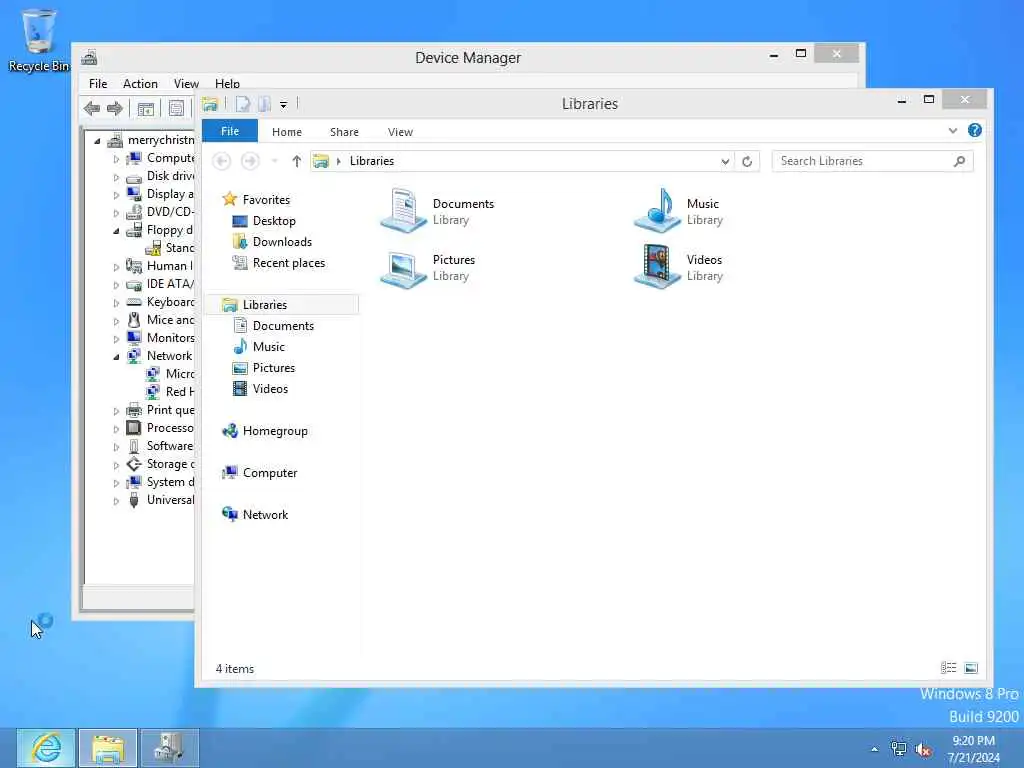Screen dimensions: 1024x768
Task: Open the Music library icon
Action: pyautogui.click(x=656, y=210)
